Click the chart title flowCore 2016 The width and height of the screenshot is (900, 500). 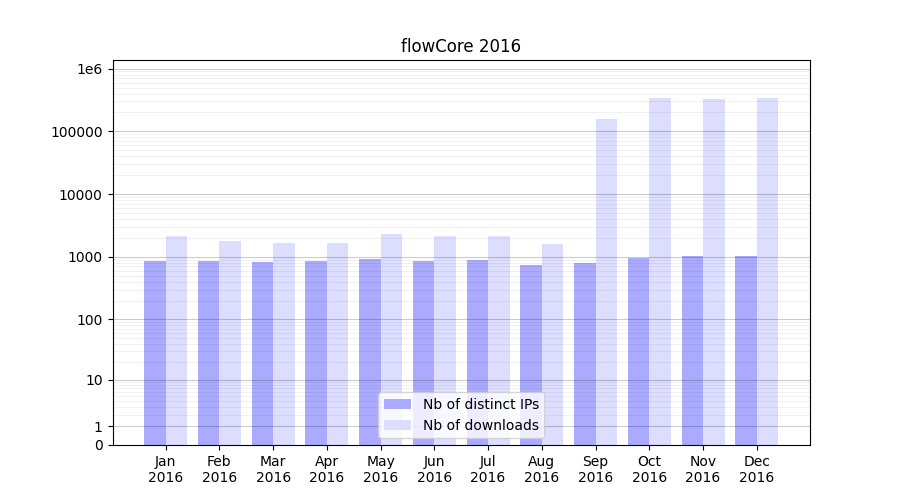460,46
